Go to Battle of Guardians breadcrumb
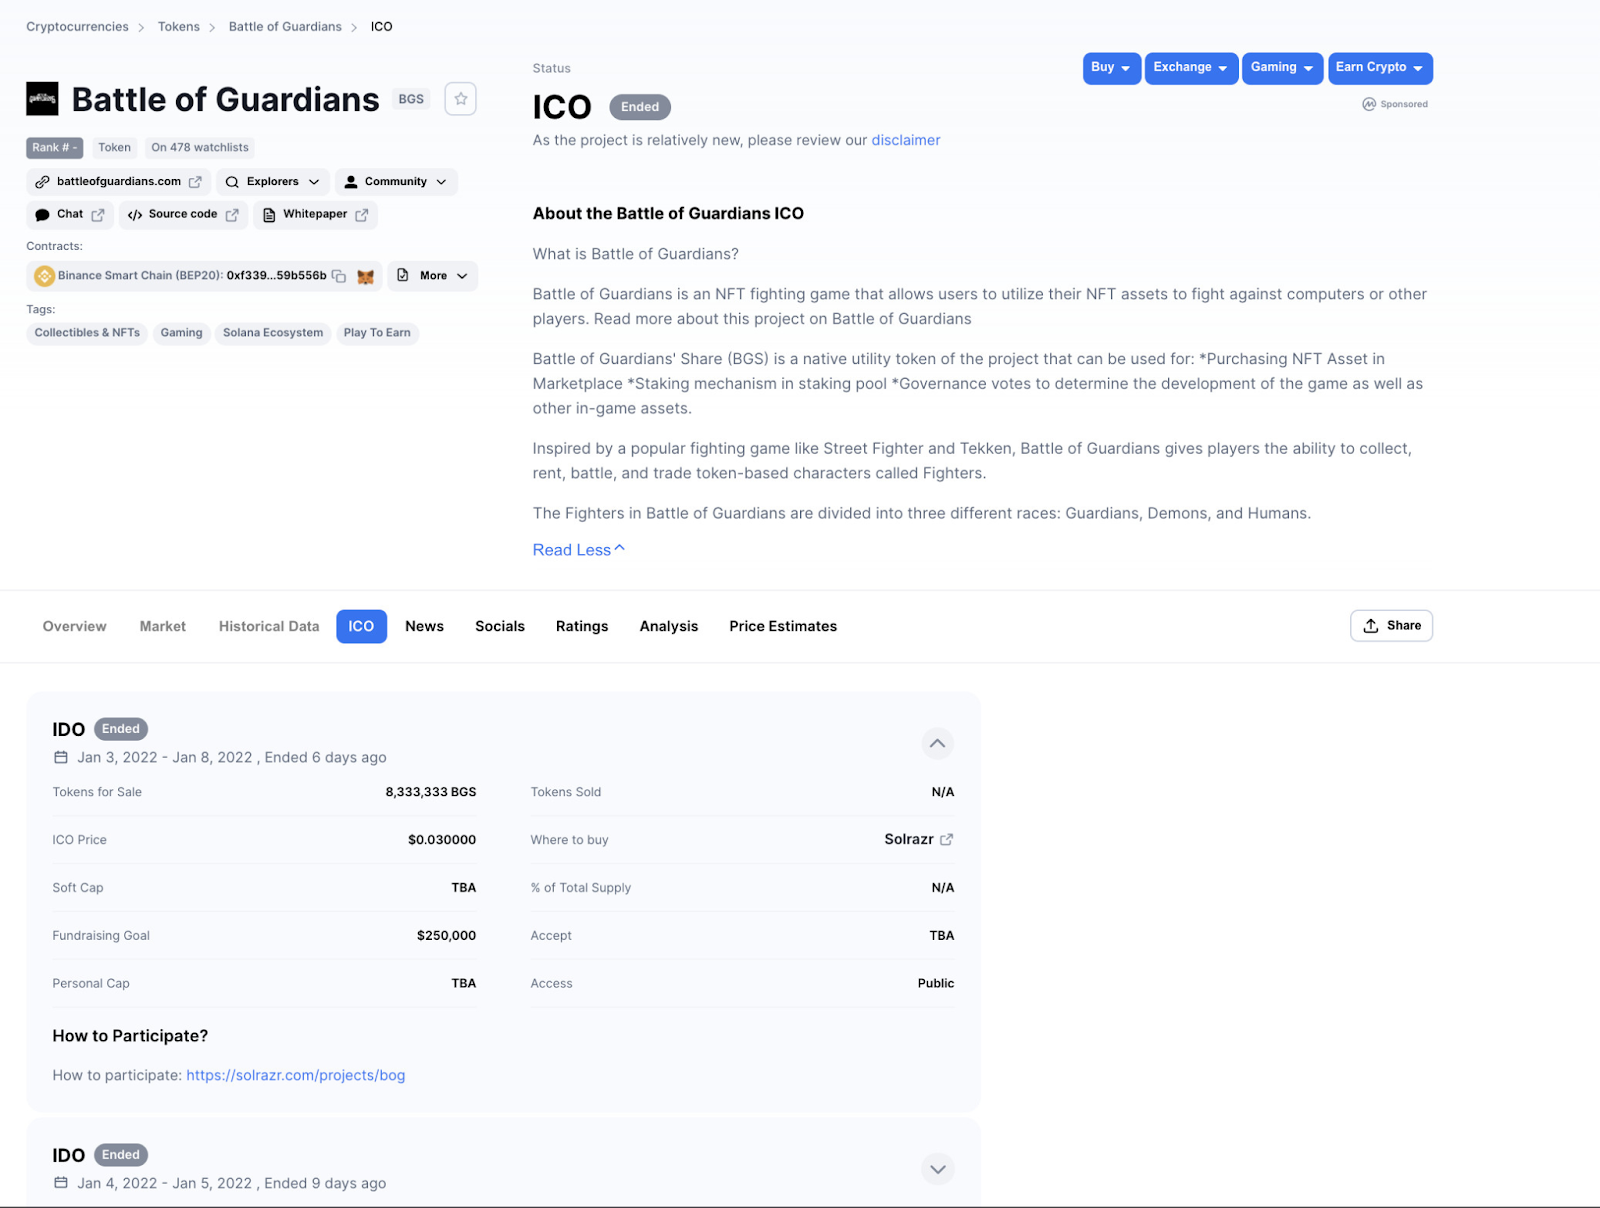Image resolution: width=1600 pixels, height=1208 pixels. pos(285,27)
